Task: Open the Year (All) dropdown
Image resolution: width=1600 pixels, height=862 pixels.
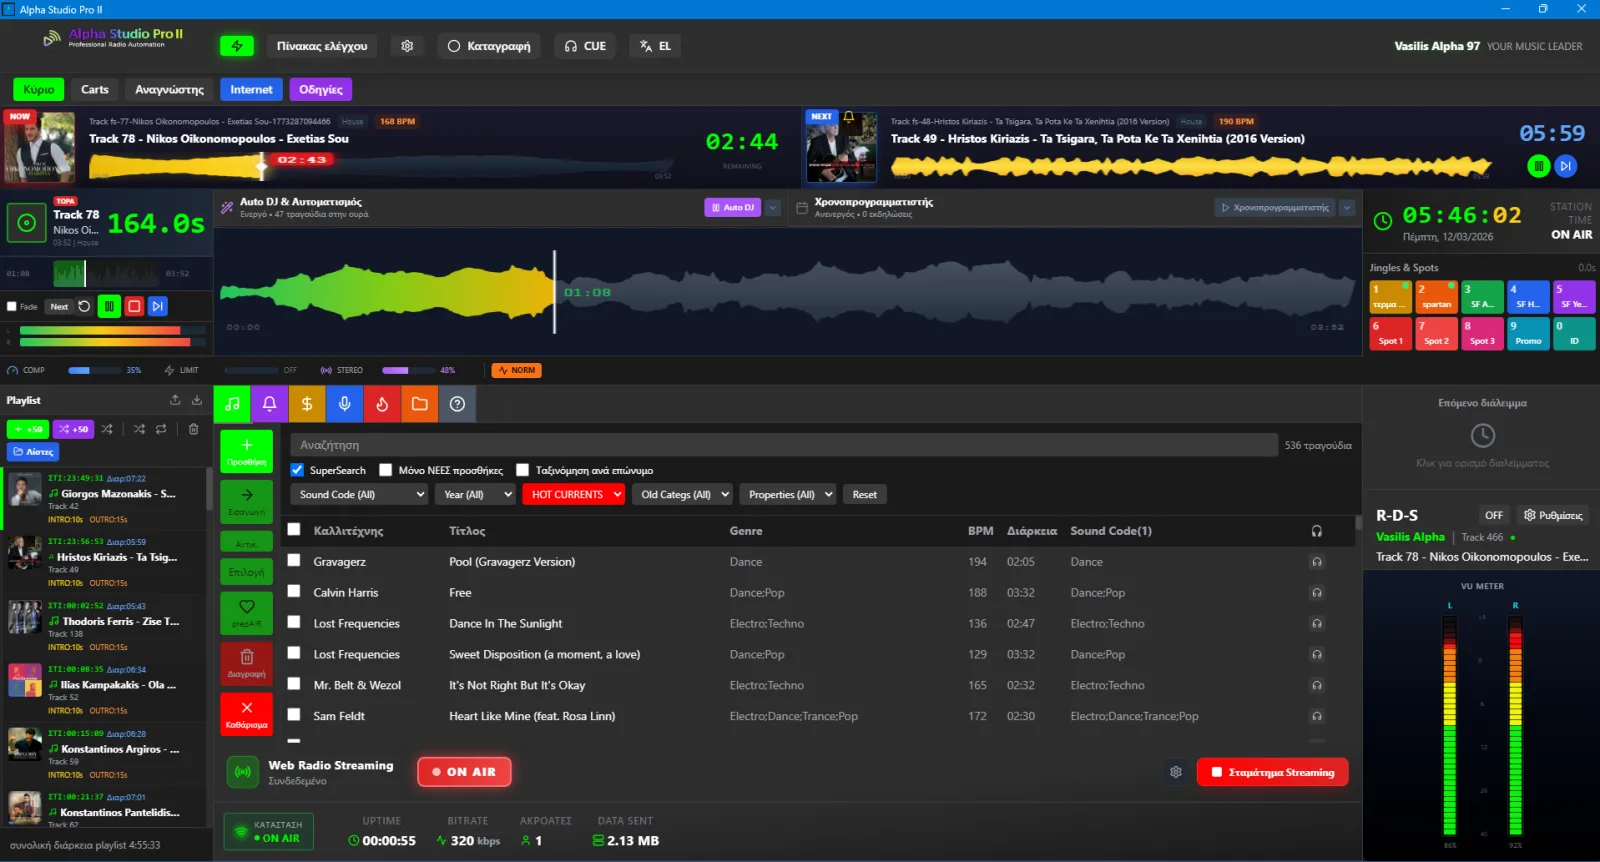Action: tap(476, 495)
